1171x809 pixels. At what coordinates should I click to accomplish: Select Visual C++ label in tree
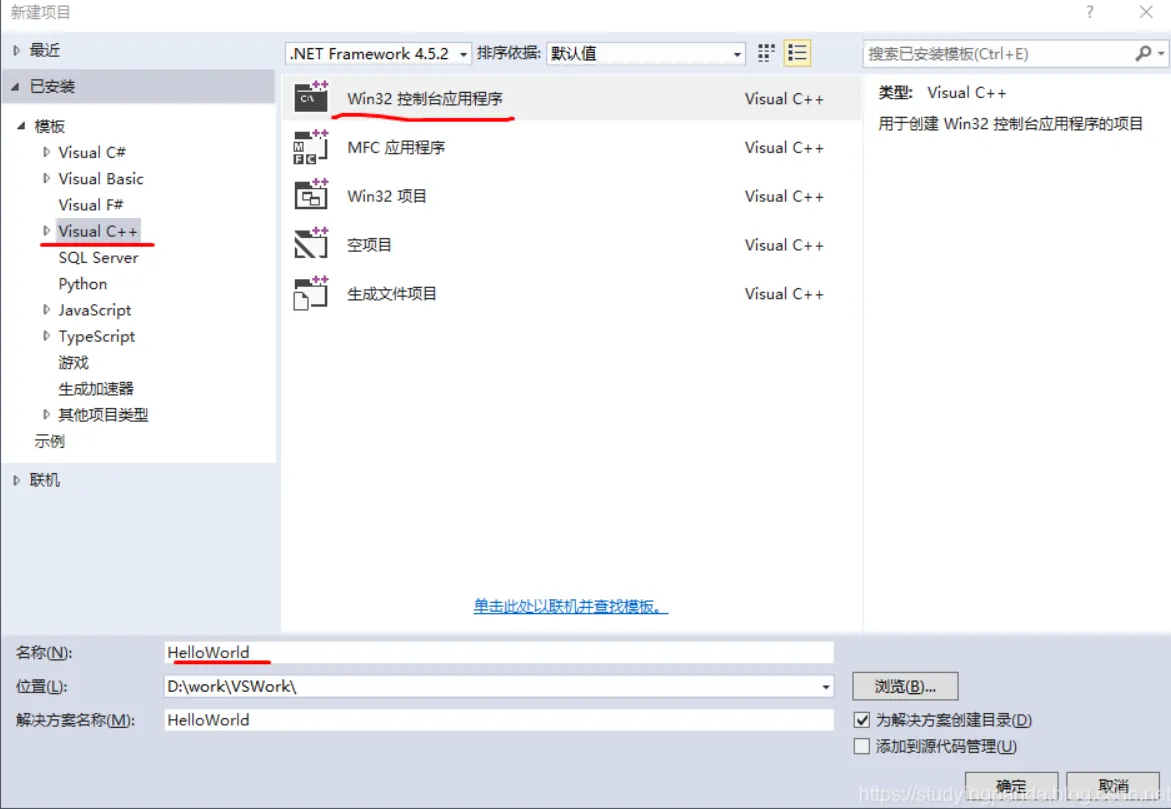98,231
